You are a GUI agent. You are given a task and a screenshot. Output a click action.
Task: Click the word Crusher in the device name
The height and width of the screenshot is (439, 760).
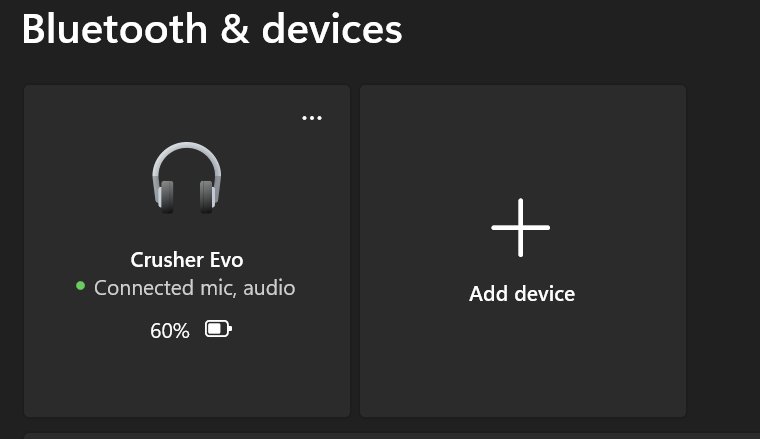(168, 260)
